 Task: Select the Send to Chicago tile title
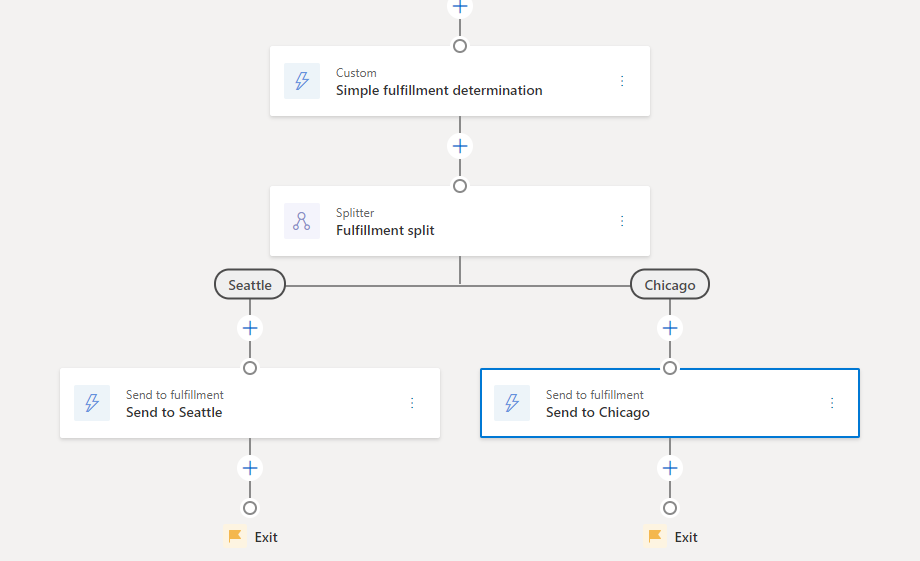(598, 413)
